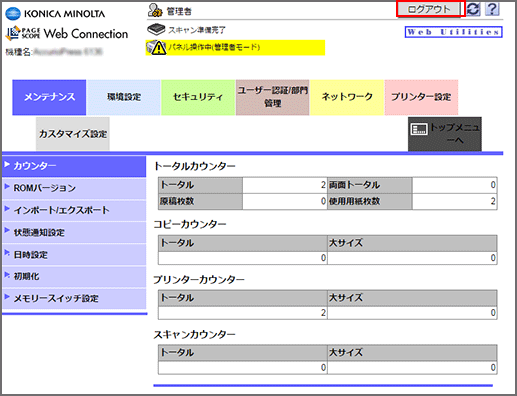The image size is (517, 396).
Task: Click the arrow beside 日時設定
Action: pyautogui.click(x=7, y=253)
